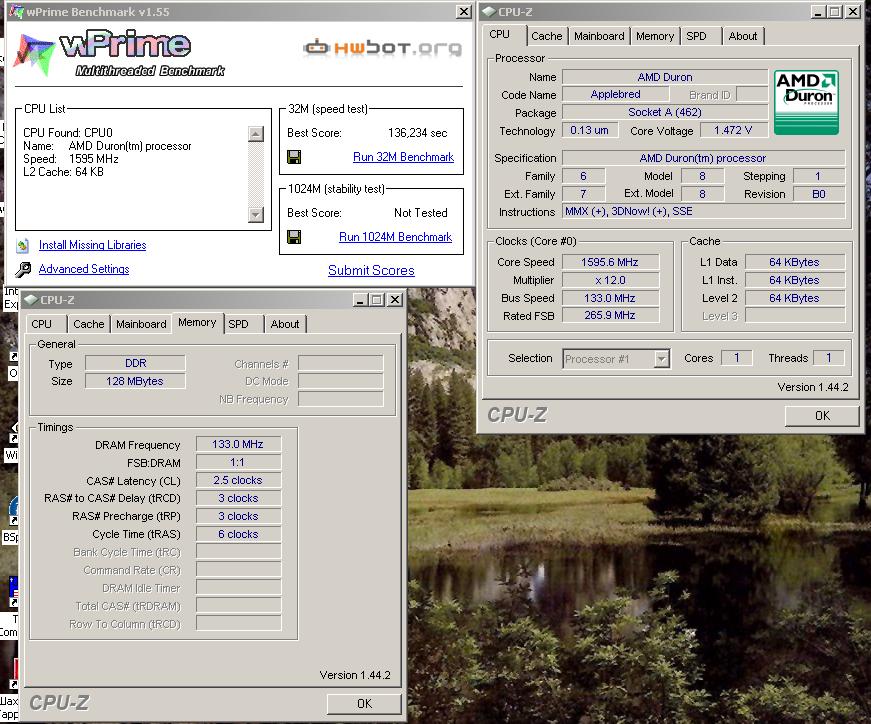Click the floppy save icon for 1024M score
The height and width of the screenshot is (724, 871).
[294, 237]
